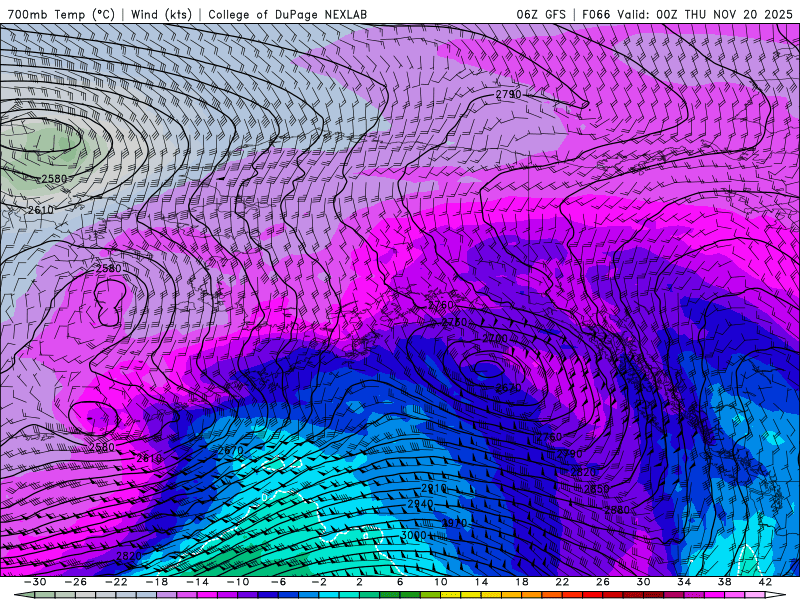Click the positive 6 colorbar tick label
The height and width of the screenshot is (600, 800).
[x=400, y=582]
